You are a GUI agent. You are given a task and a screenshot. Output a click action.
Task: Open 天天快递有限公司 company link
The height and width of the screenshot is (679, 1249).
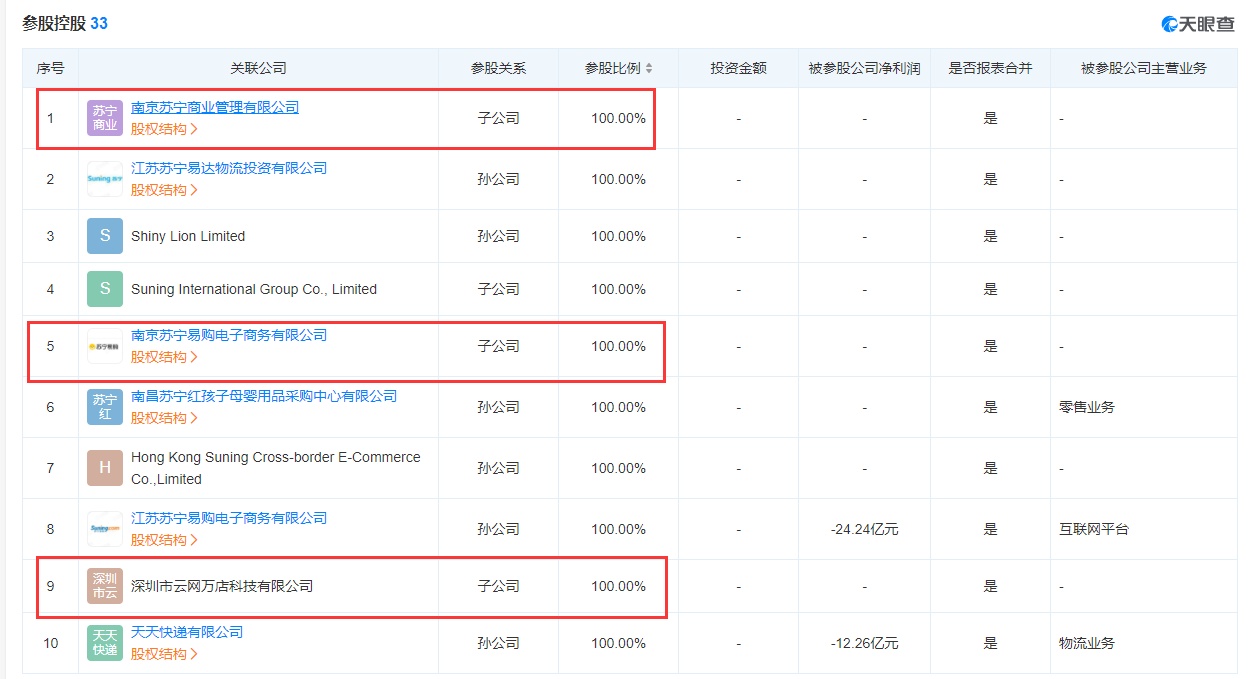tap(187, 632)
